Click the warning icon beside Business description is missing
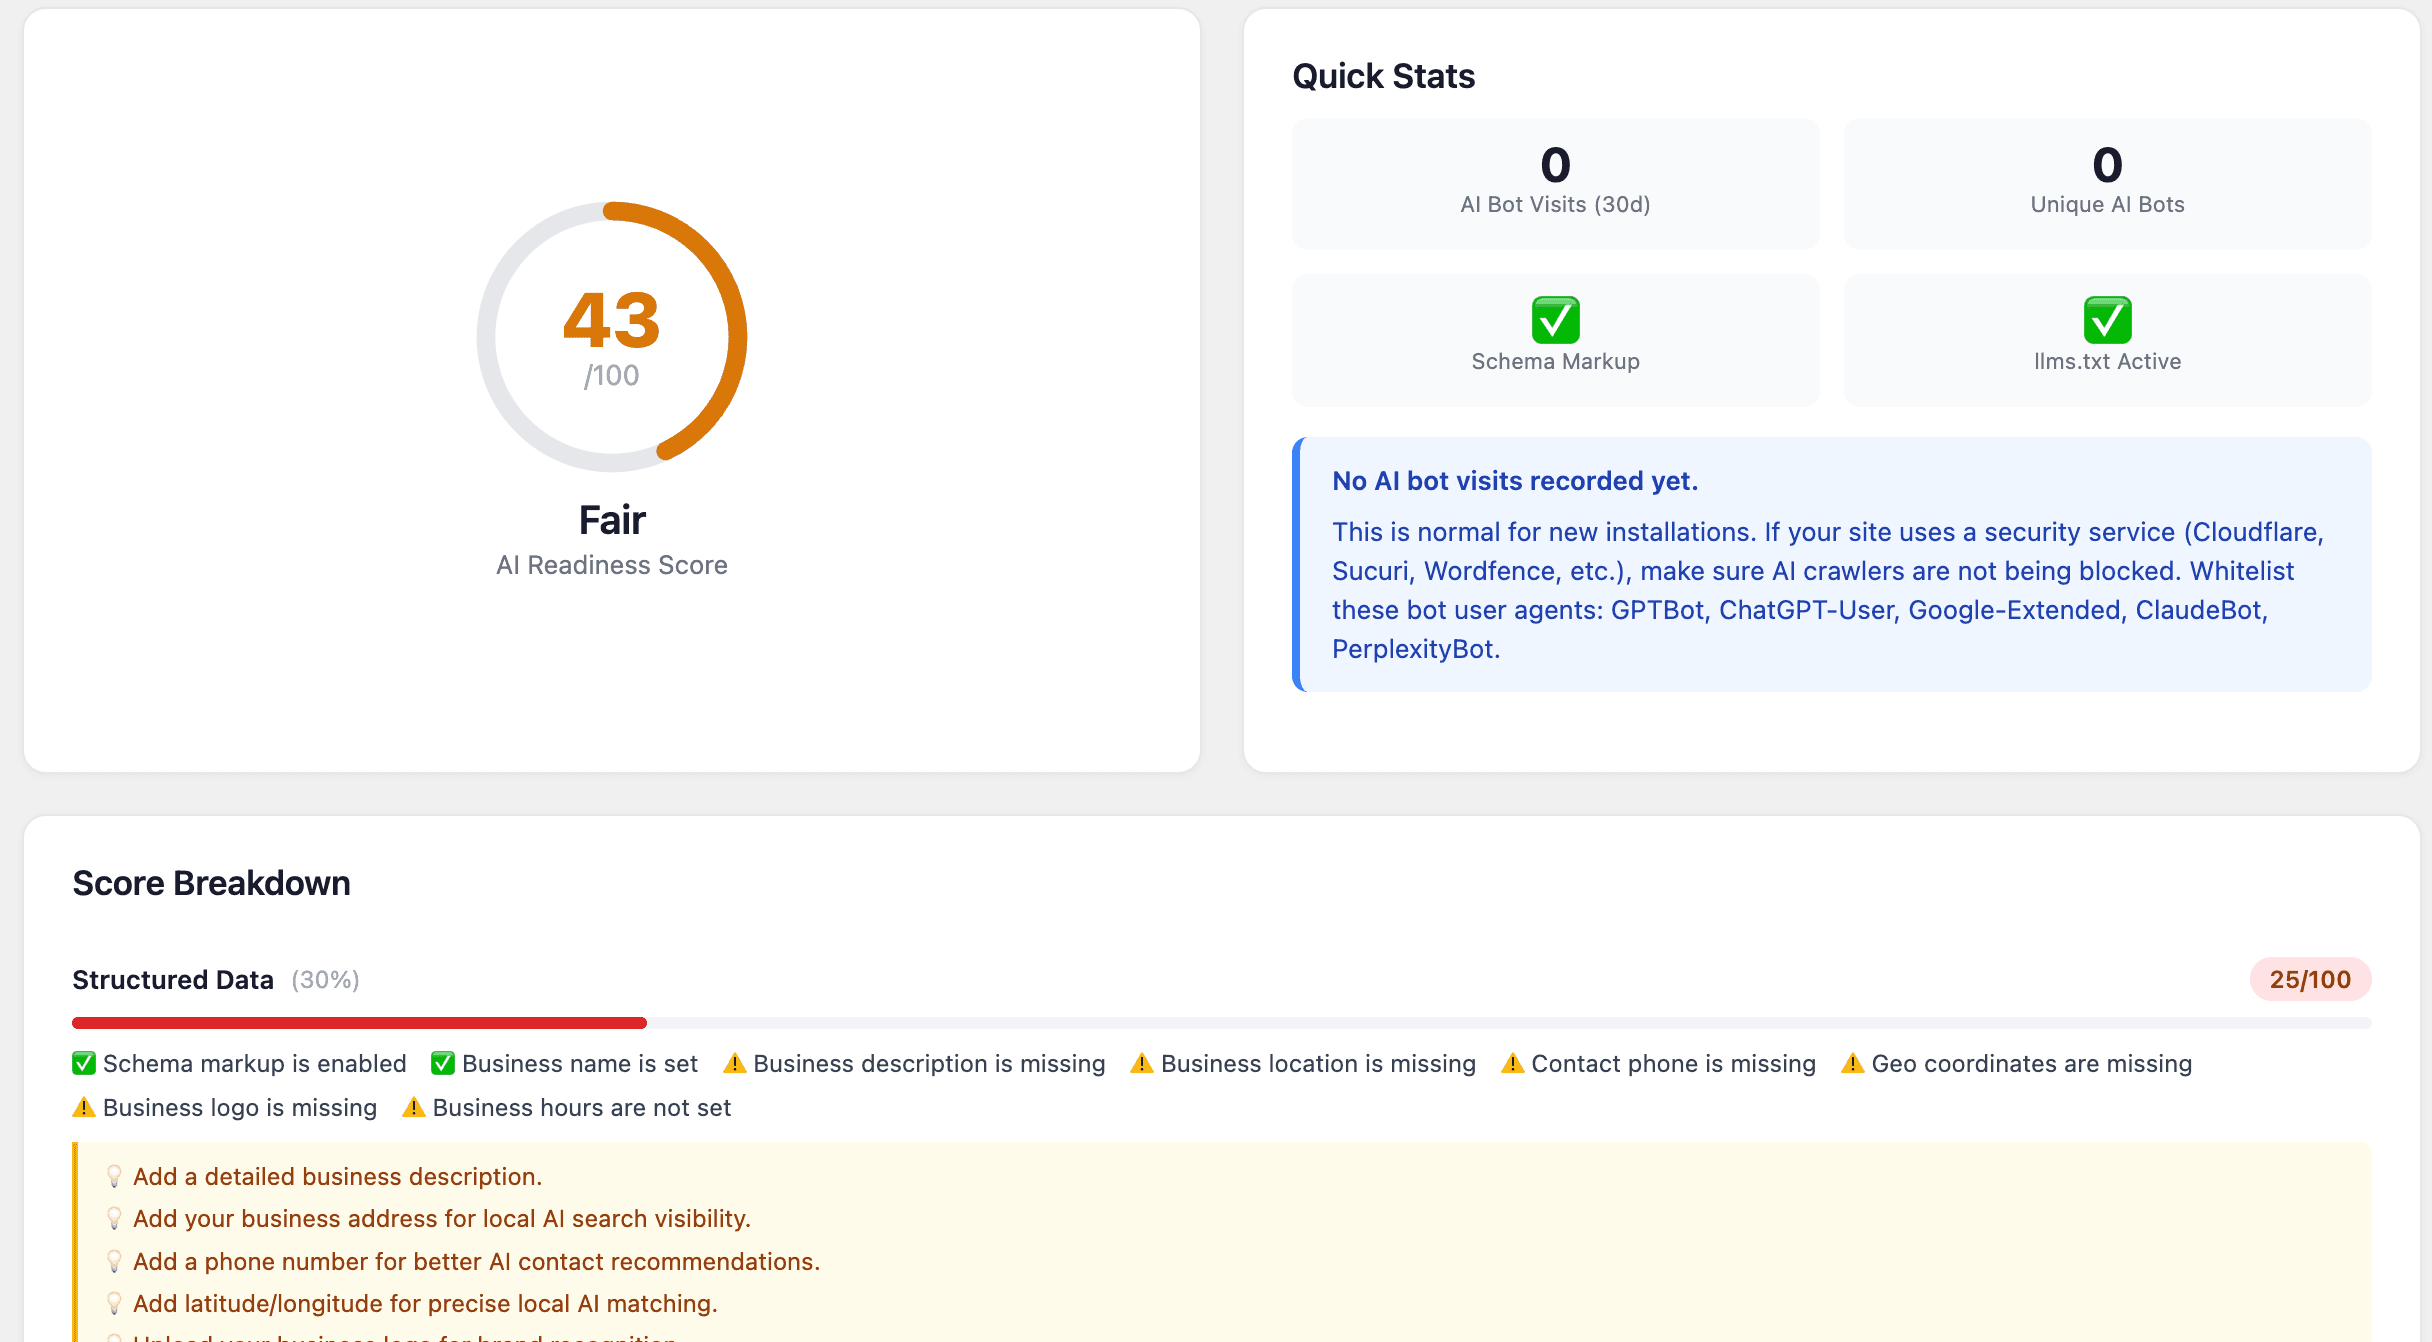The height and width of the screenshot is (1342, 2432). (x=735, y=1064)
